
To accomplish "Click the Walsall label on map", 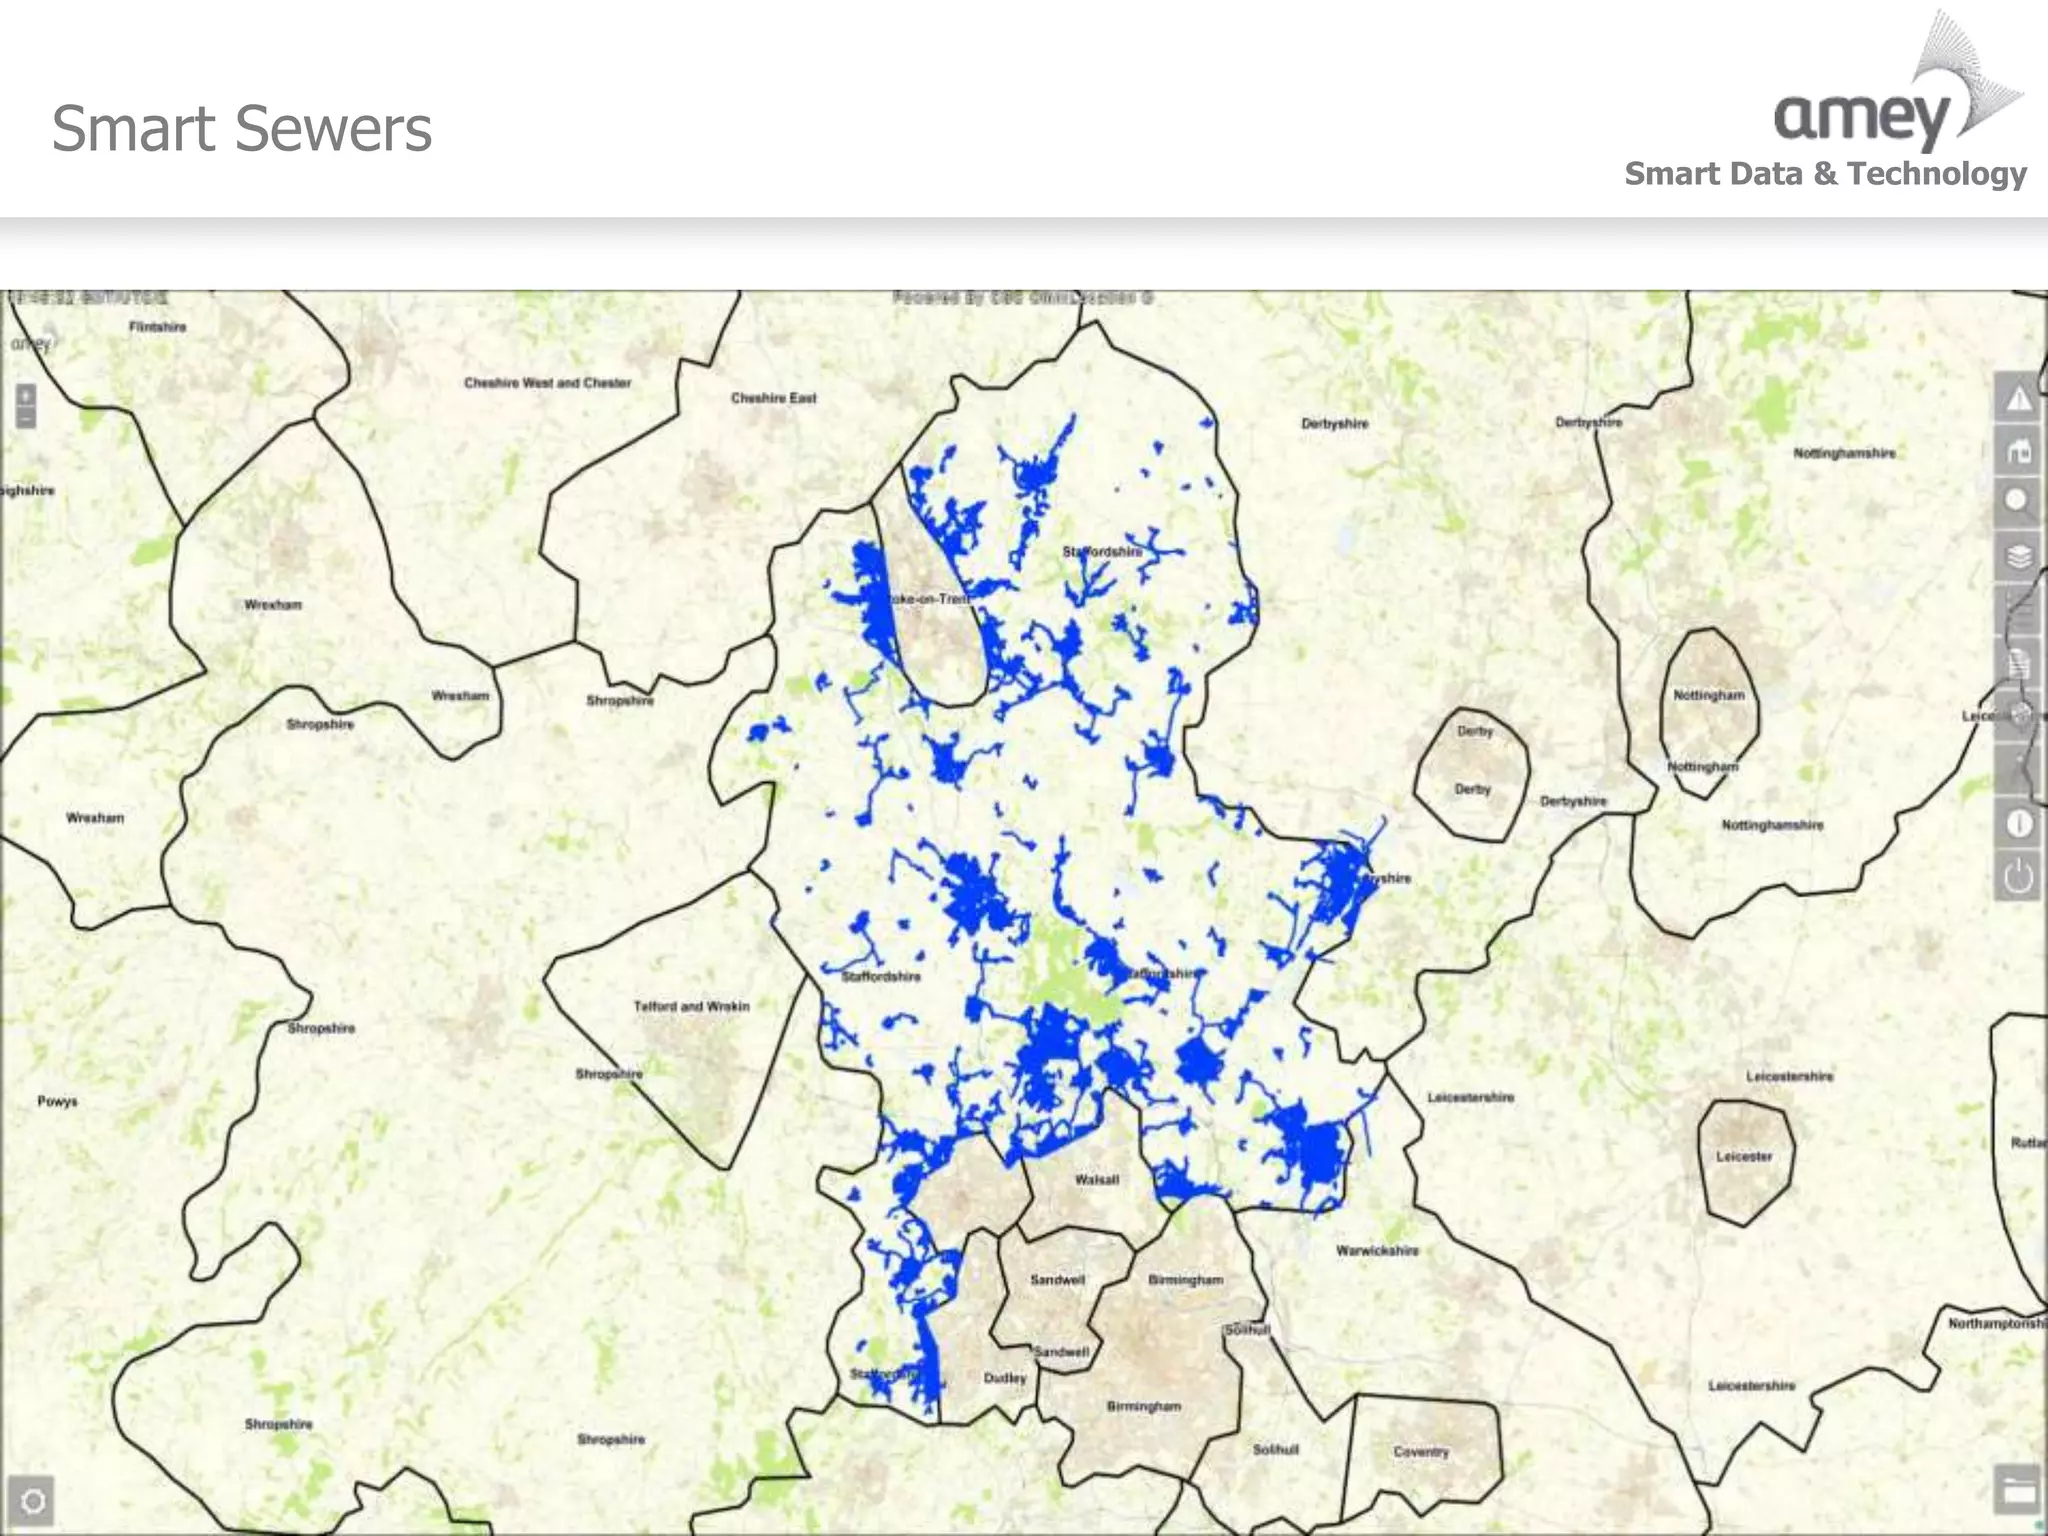I will [x=1096, y=1180].
